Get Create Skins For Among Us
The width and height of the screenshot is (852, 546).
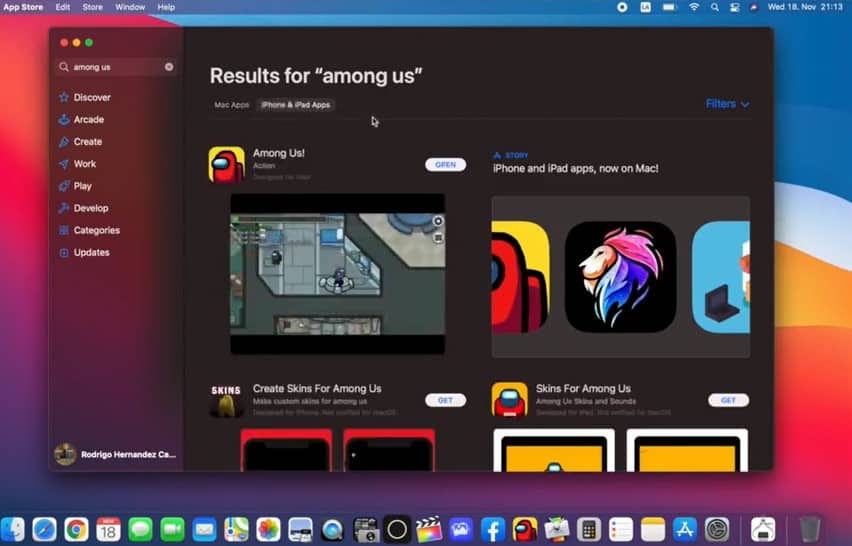pos(445,400)
